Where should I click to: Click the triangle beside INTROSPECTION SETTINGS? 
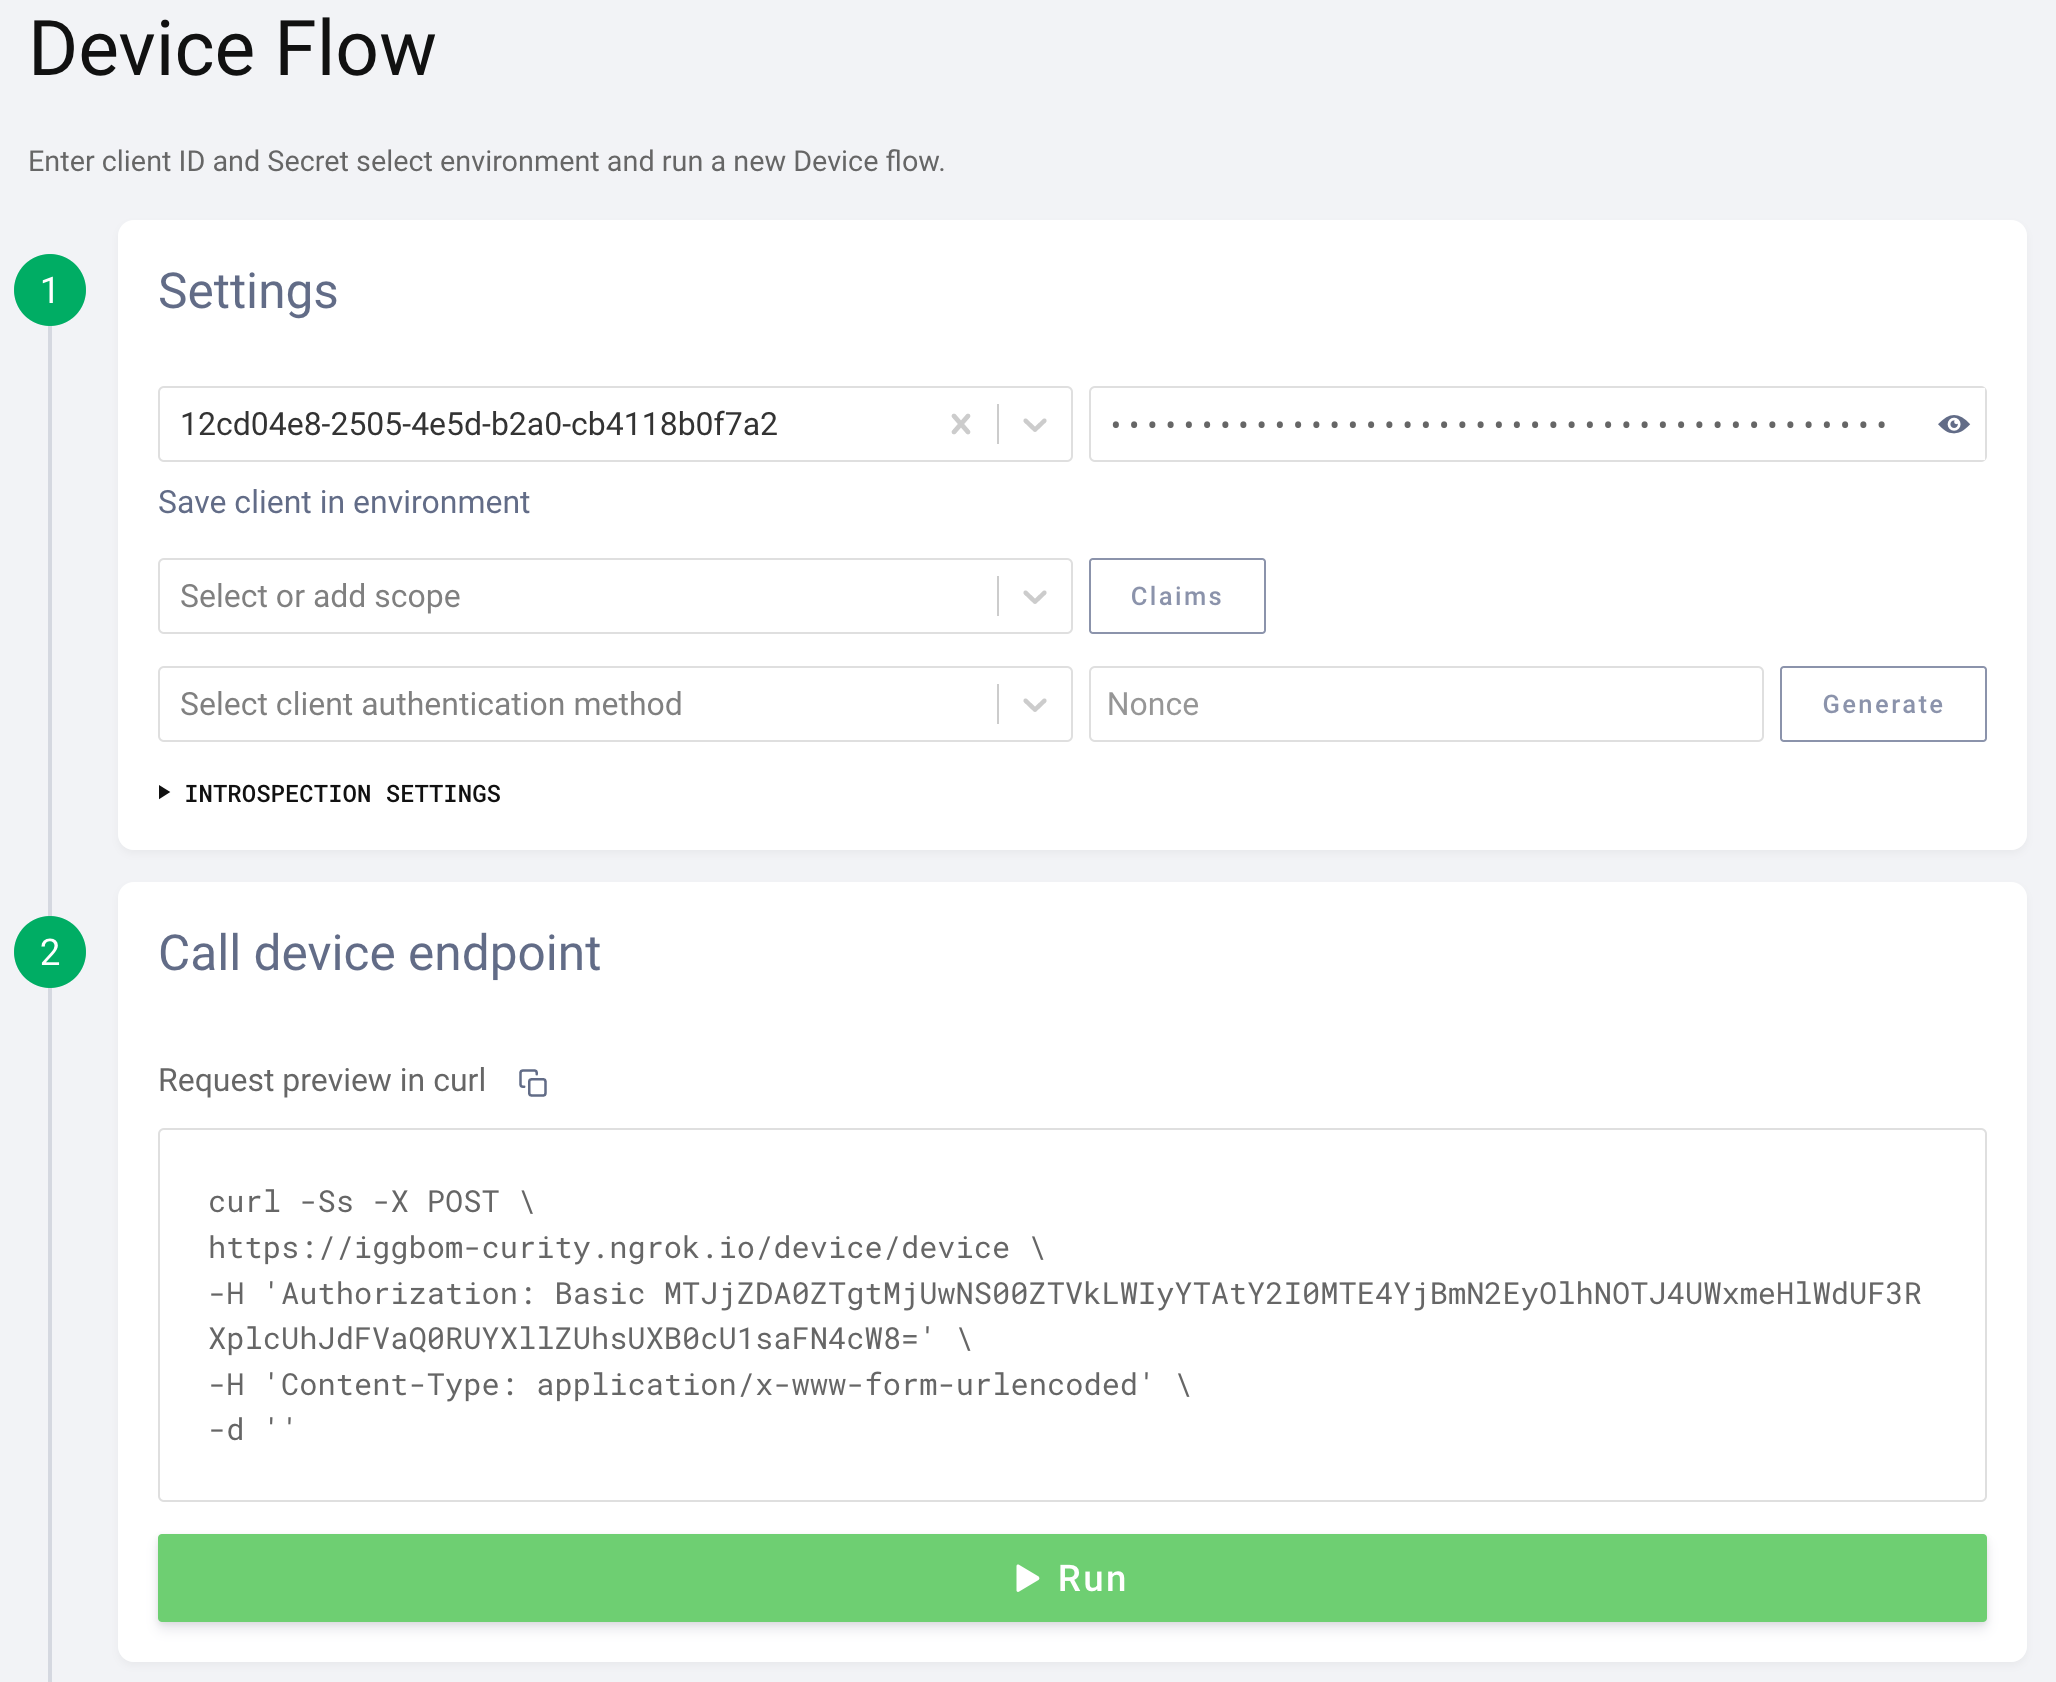coord(166,793)
